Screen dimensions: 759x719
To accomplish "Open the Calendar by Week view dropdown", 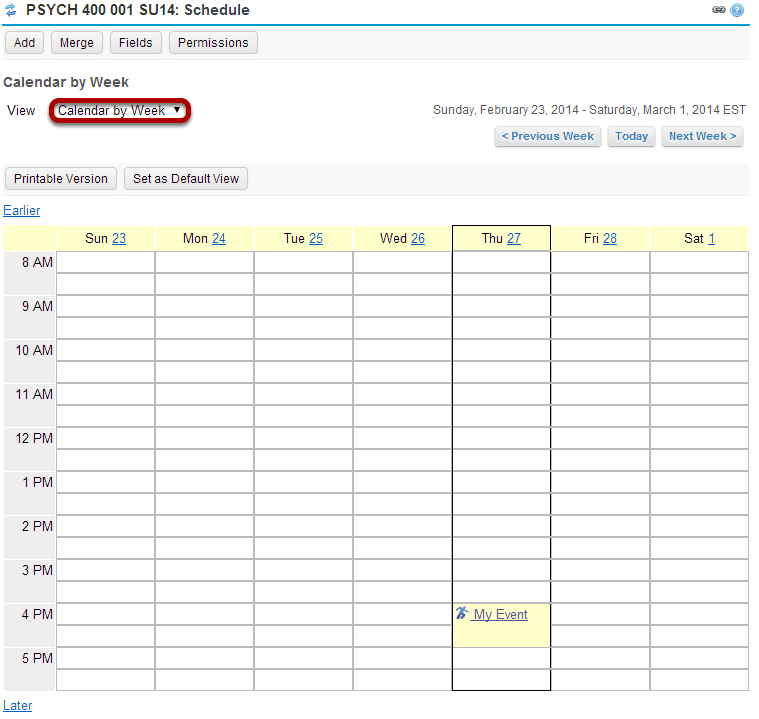I will (120, 111).
